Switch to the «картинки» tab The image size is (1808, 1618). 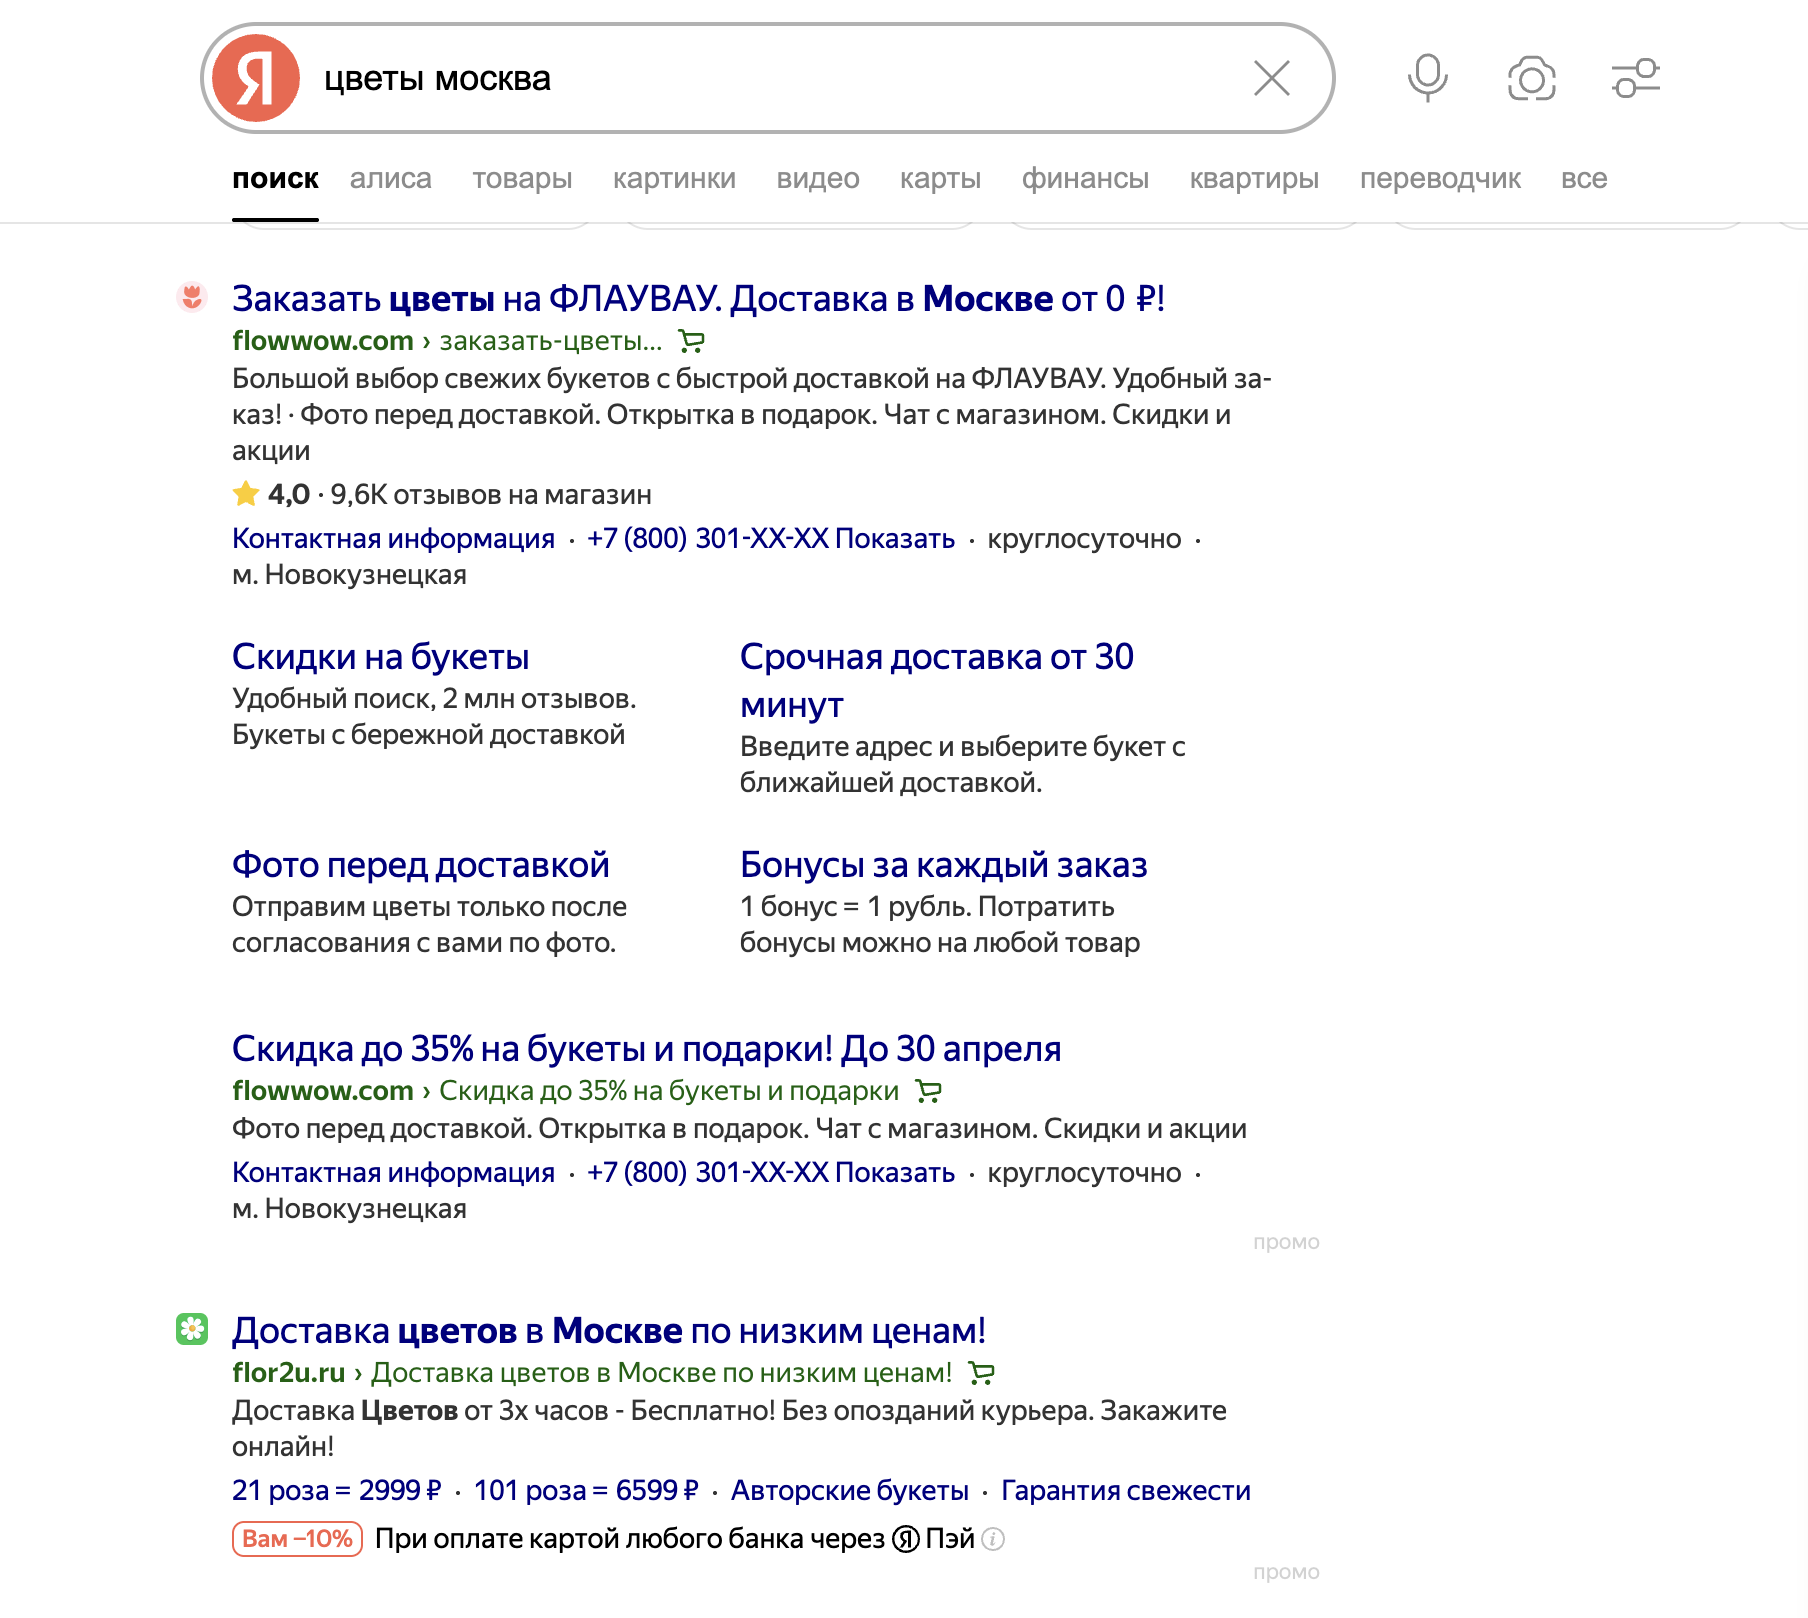(x=674, y=179)
